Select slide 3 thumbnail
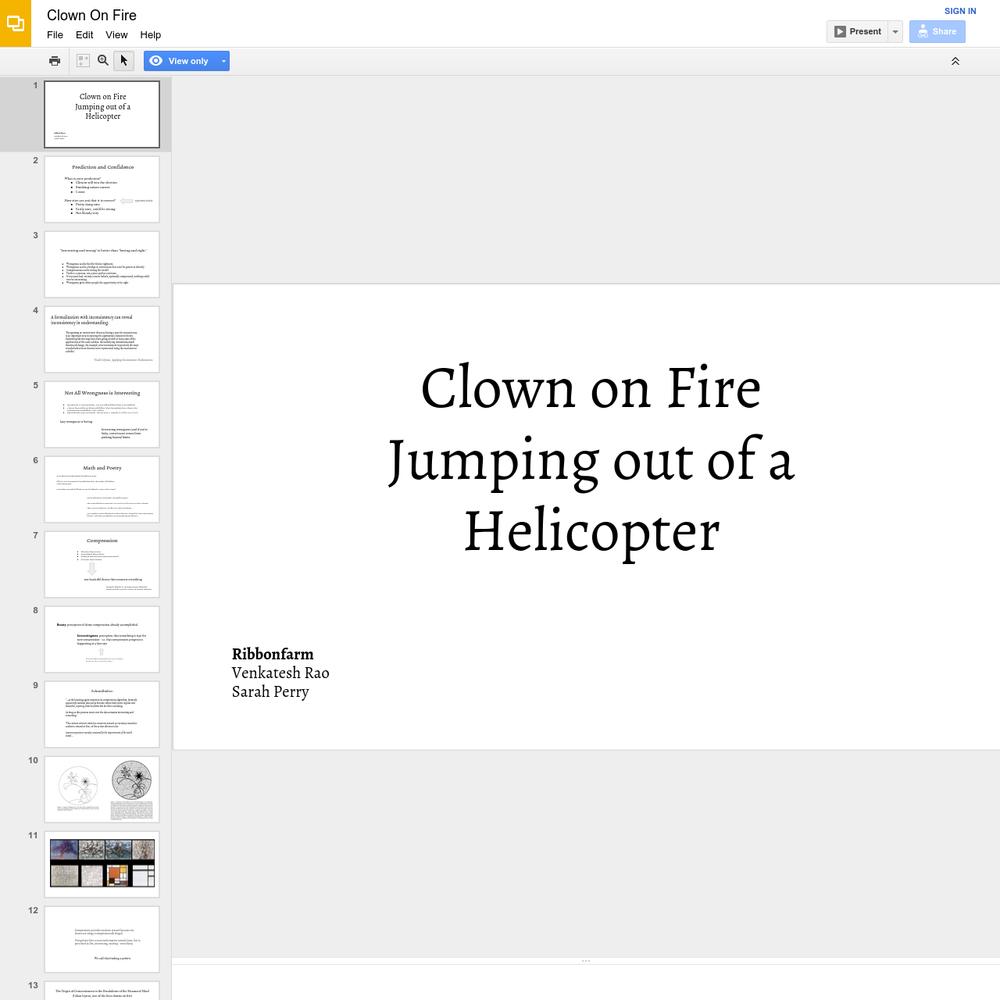This screenshot has width=1000, height=1000. pyautogui.click(x=102, y=264)
